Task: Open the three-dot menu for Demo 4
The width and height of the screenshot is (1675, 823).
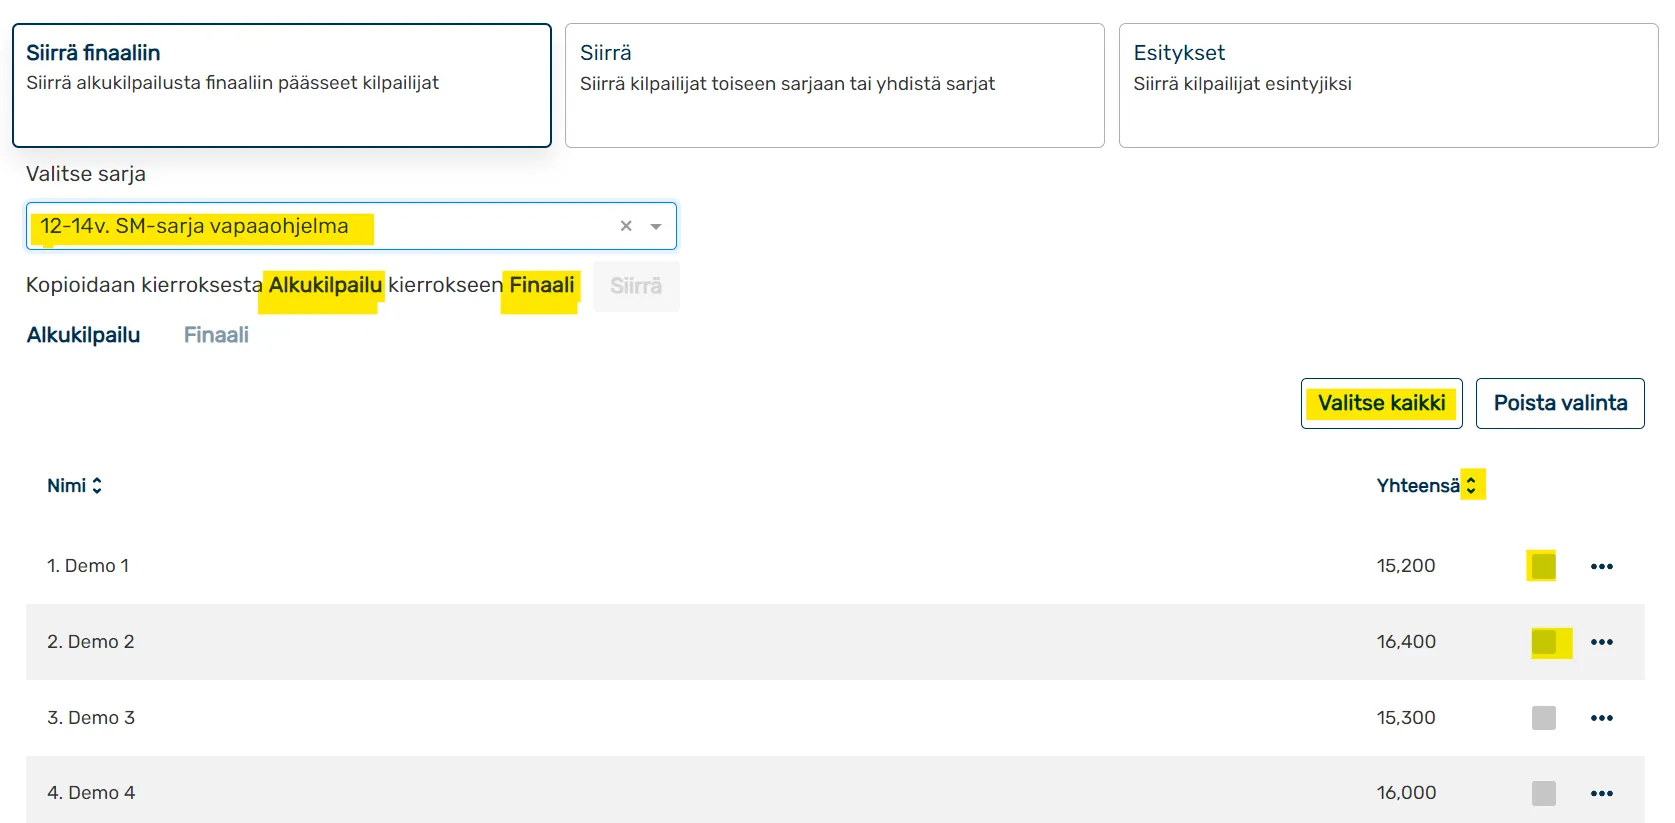Action: click(1601, 793)
